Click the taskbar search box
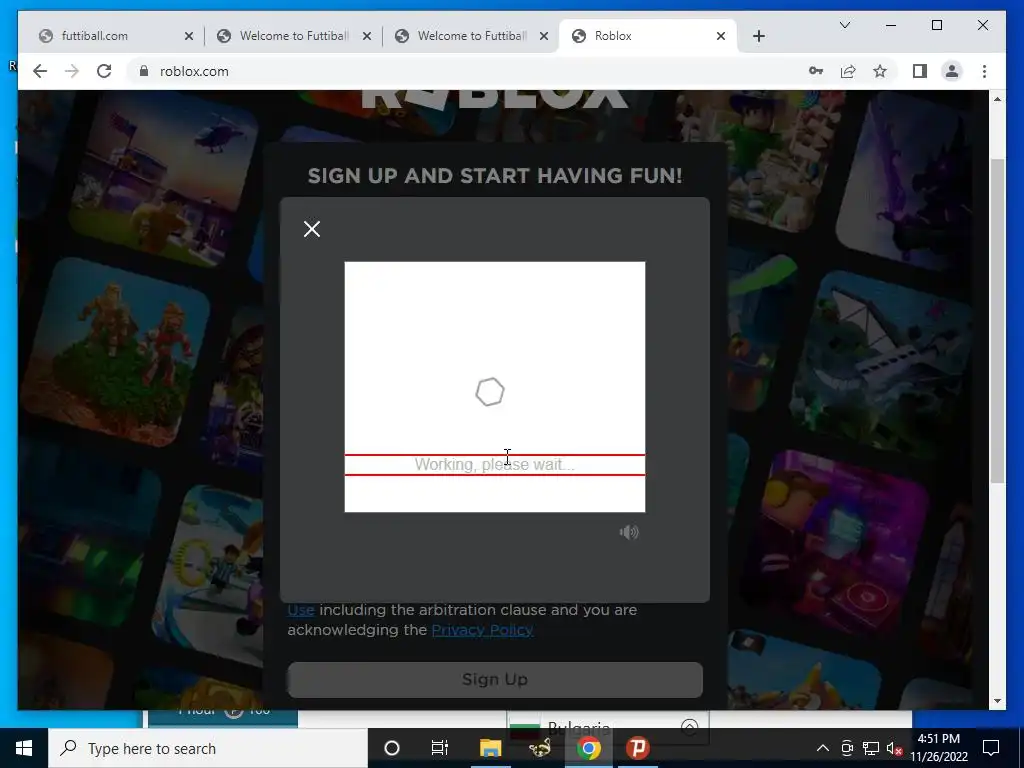 [x=208, y=748]
